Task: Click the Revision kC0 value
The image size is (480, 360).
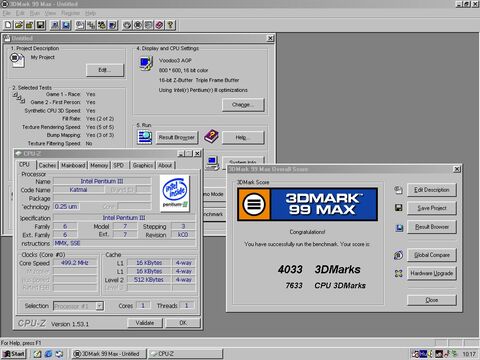Action: [183, 235]
